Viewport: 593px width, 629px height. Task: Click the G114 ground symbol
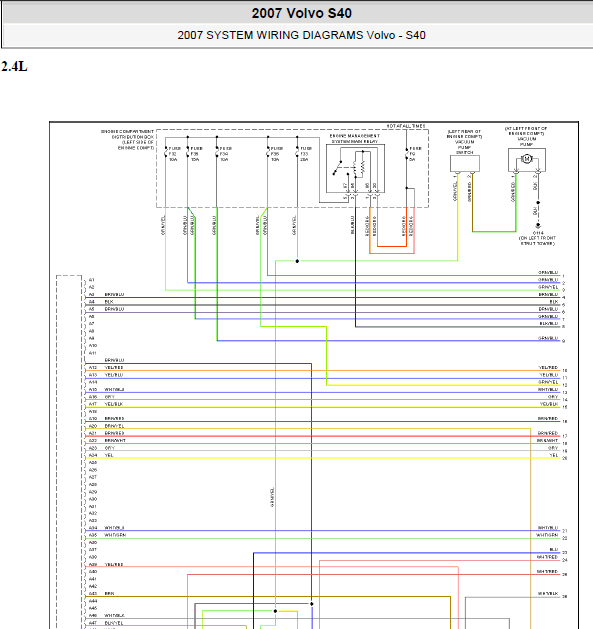[x=538, y=225]
